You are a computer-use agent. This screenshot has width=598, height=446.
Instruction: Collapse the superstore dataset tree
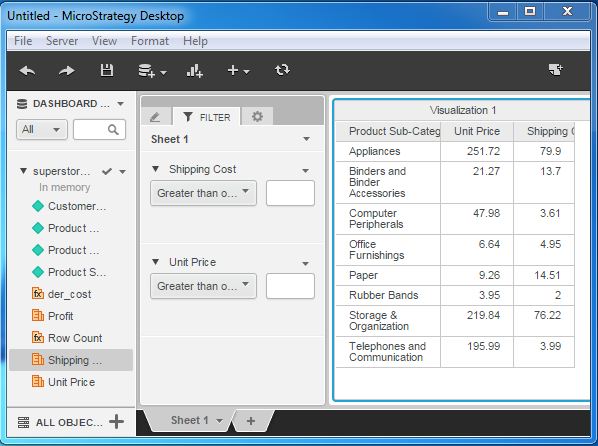(23, 171)
